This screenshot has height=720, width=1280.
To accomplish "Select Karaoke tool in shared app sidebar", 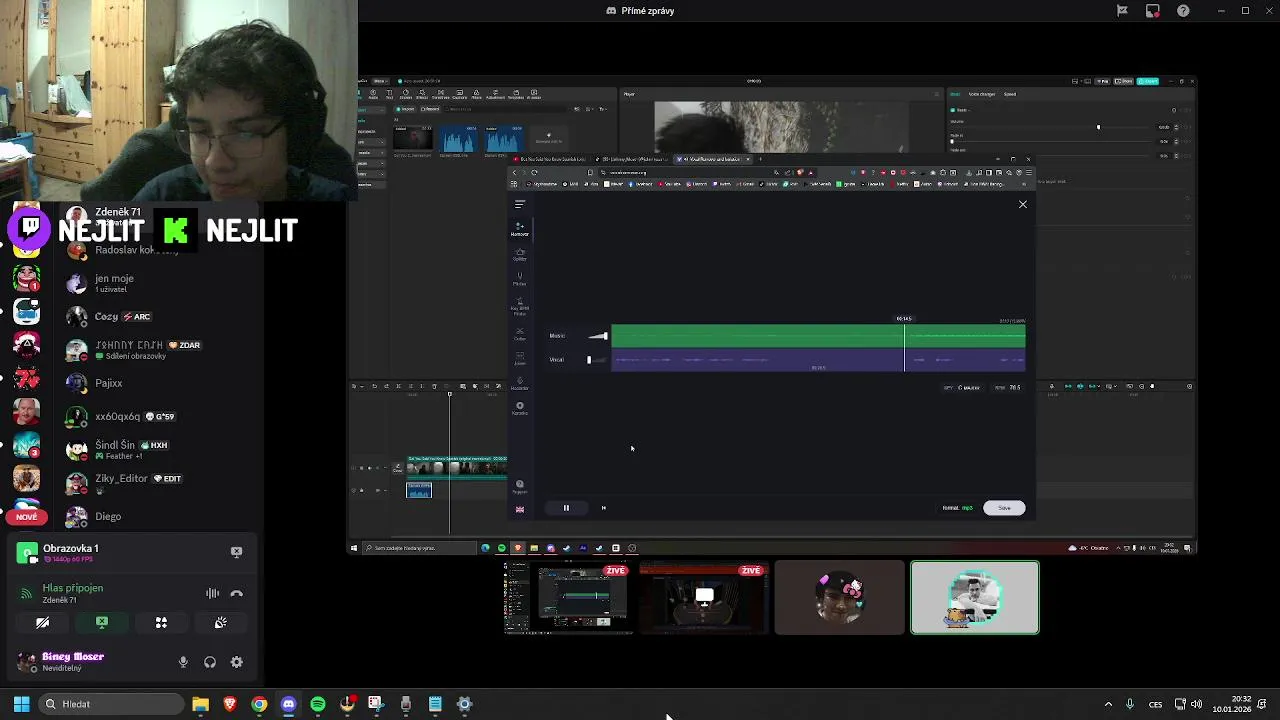I will click(520, 408).
